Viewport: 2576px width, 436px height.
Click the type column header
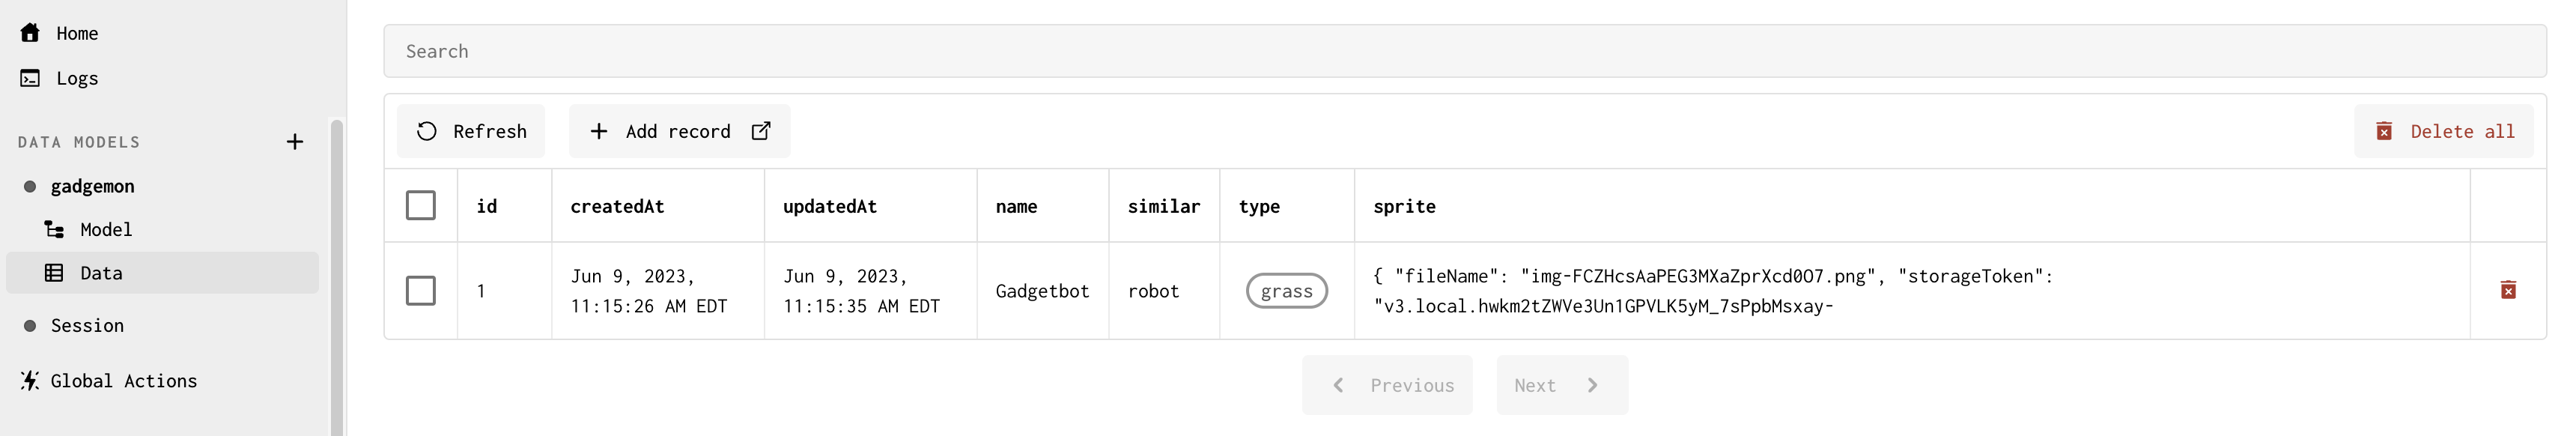pos(1259,206)
